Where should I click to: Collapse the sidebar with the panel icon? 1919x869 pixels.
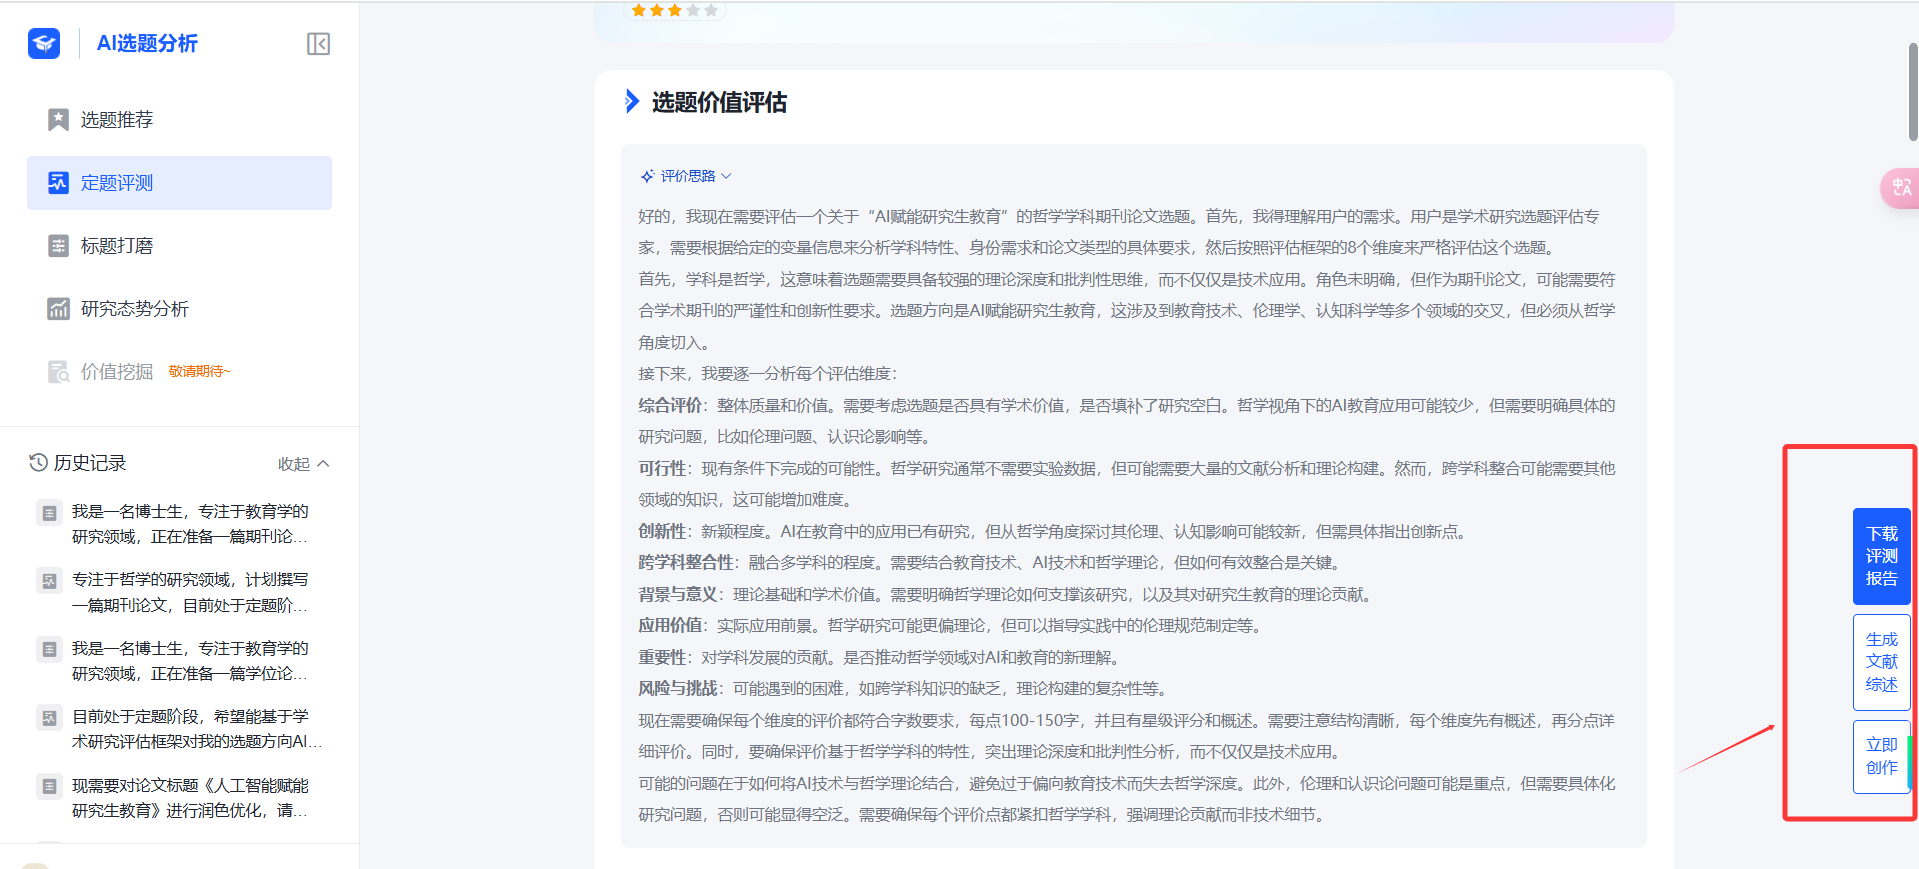click(318, 44)
